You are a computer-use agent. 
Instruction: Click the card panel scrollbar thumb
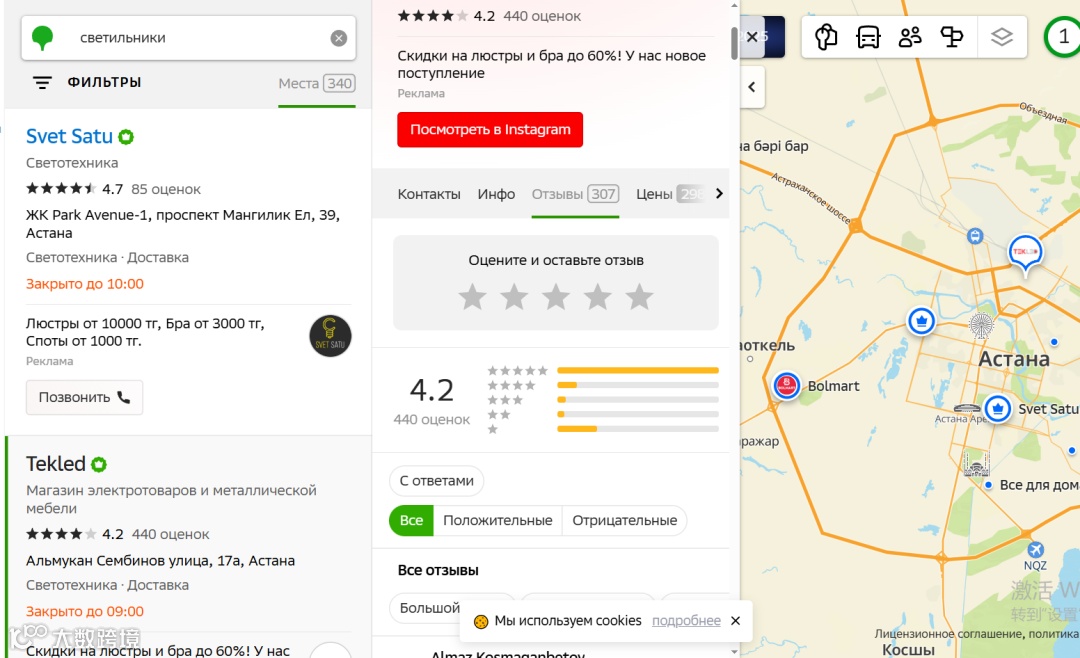[734, 43]
